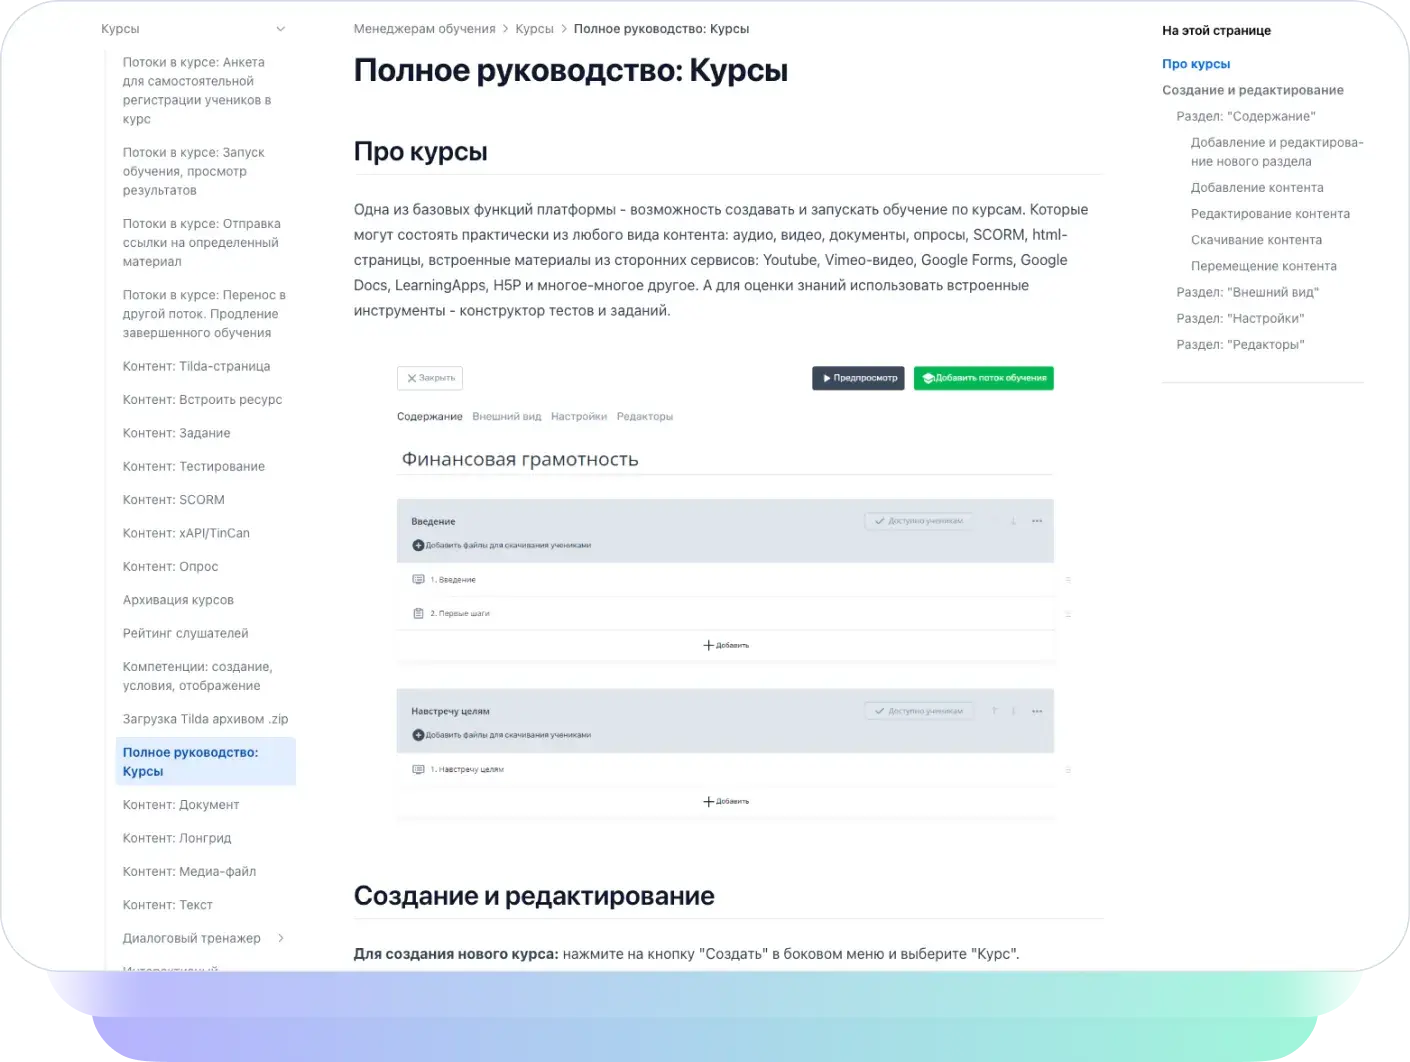The width and height of the screenshot is (1410, 1062).
Task: Open the Курсы breadcrumb link
Action: click(x=535, y=29)
